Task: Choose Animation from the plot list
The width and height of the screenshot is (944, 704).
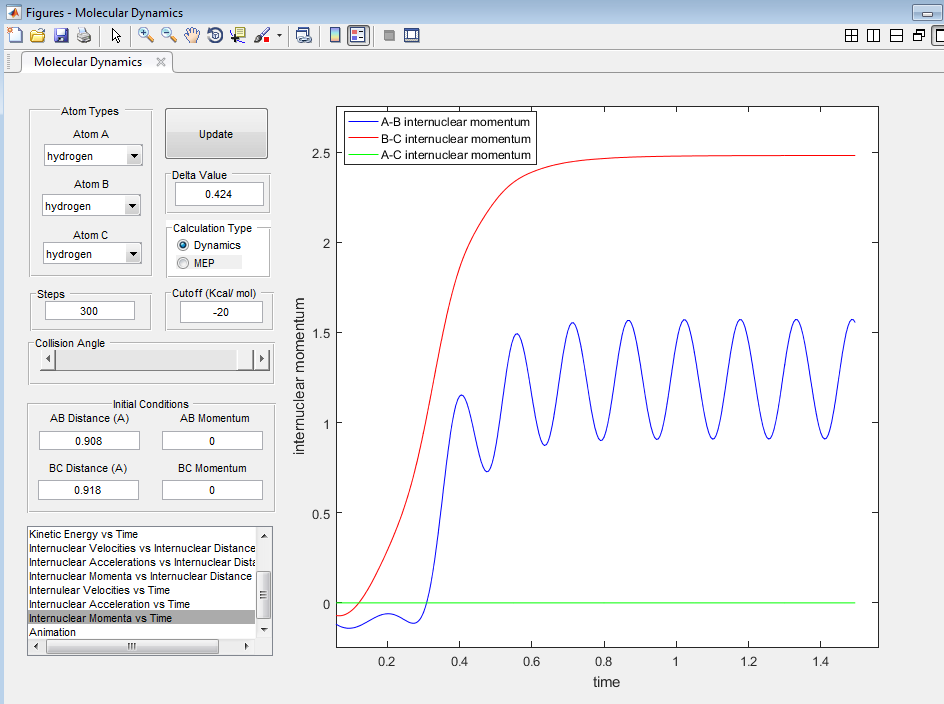Action: (x=52, y=632)
